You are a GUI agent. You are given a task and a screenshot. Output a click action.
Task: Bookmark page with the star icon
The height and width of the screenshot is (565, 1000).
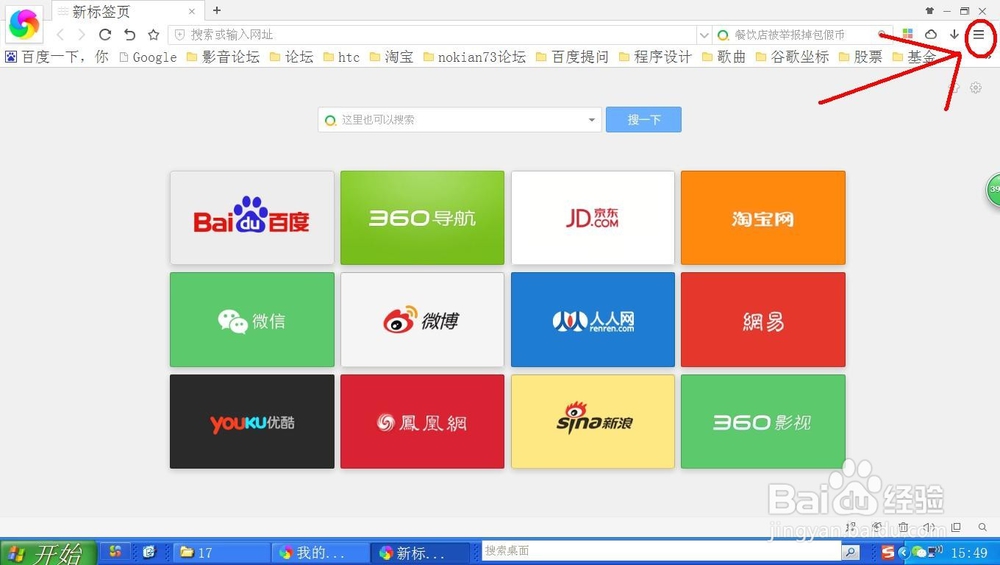click(x=153, y=34)
